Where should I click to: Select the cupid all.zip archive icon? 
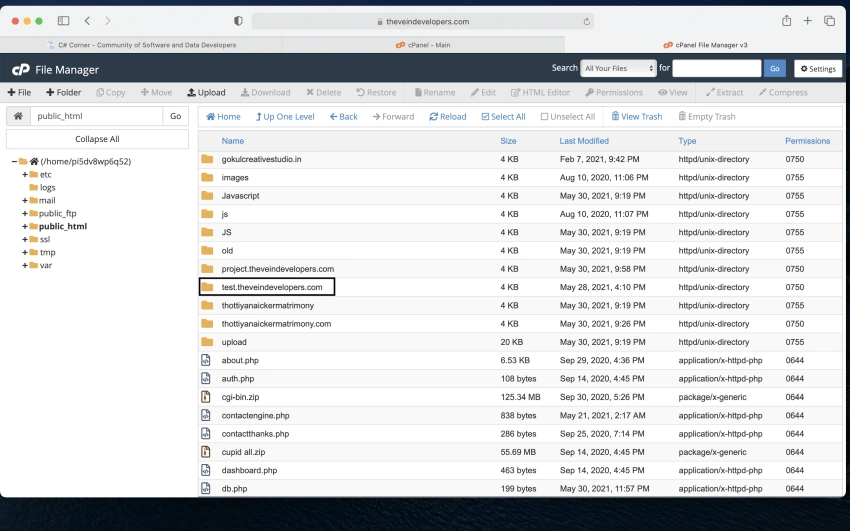pyautogui.click(x=205, y=451)
